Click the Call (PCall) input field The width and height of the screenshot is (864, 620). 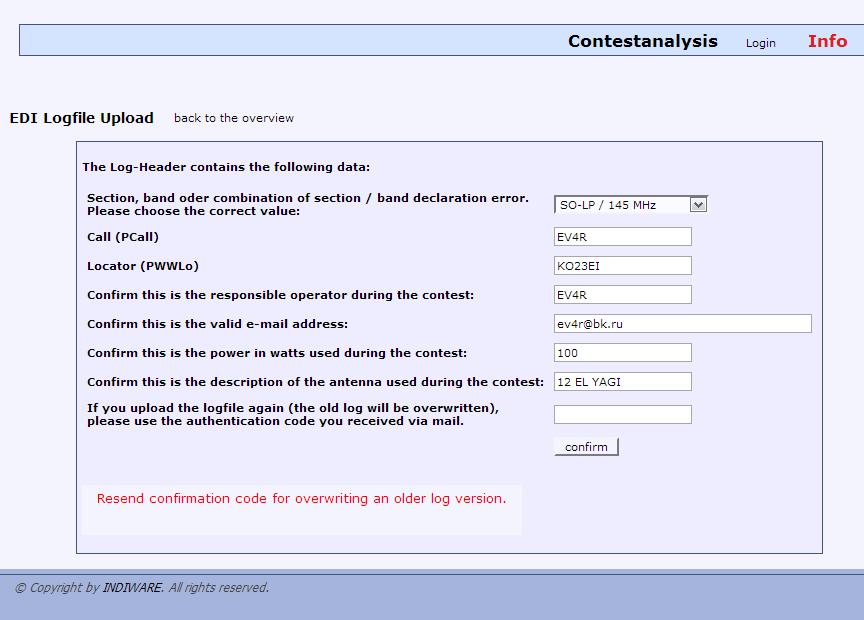(x=622, y=237)
